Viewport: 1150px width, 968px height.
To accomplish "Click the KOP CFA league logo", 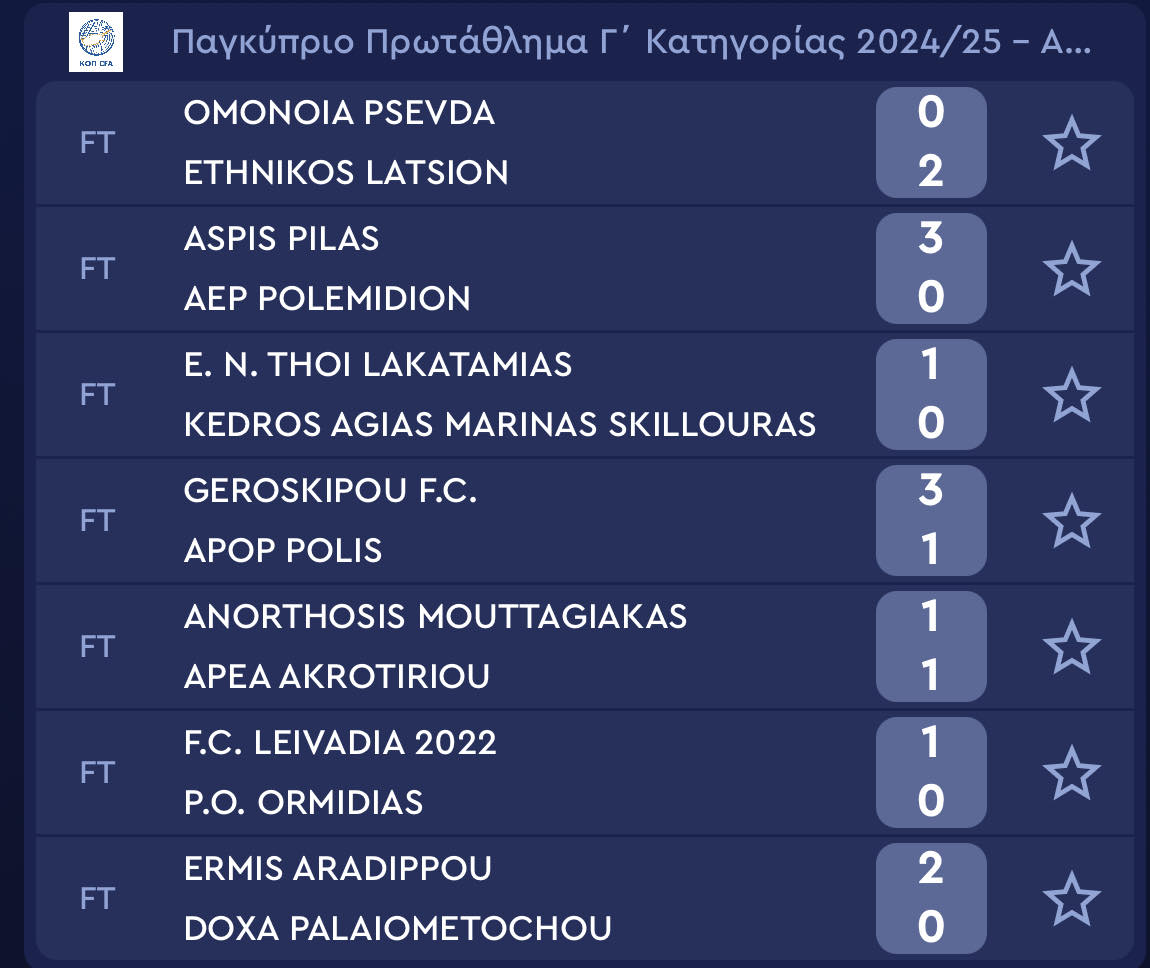I will (x=96, y=42).
